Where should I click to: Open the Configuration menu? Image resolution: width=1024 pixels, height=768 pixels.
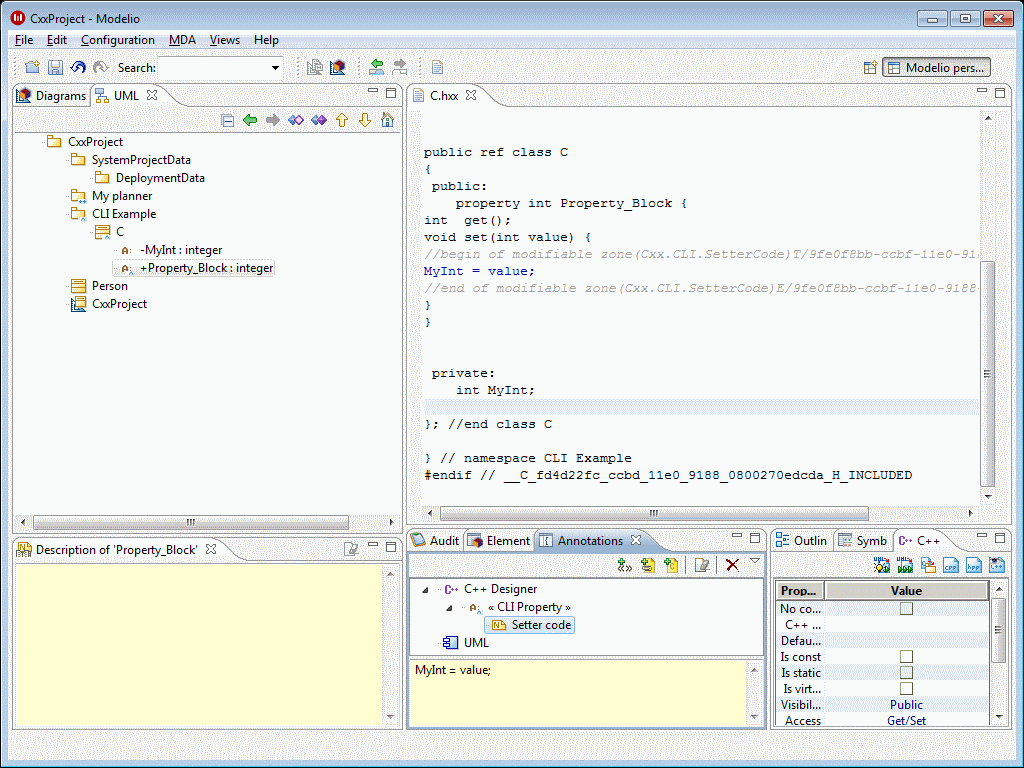tap(118, 40)
